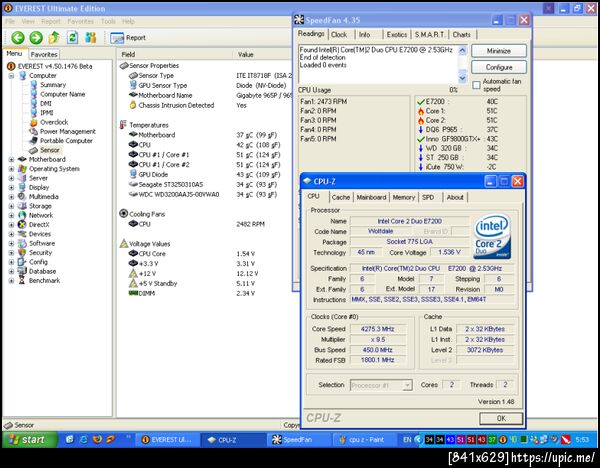Click the Refresh icon in EVEREST toolbar

72,38
